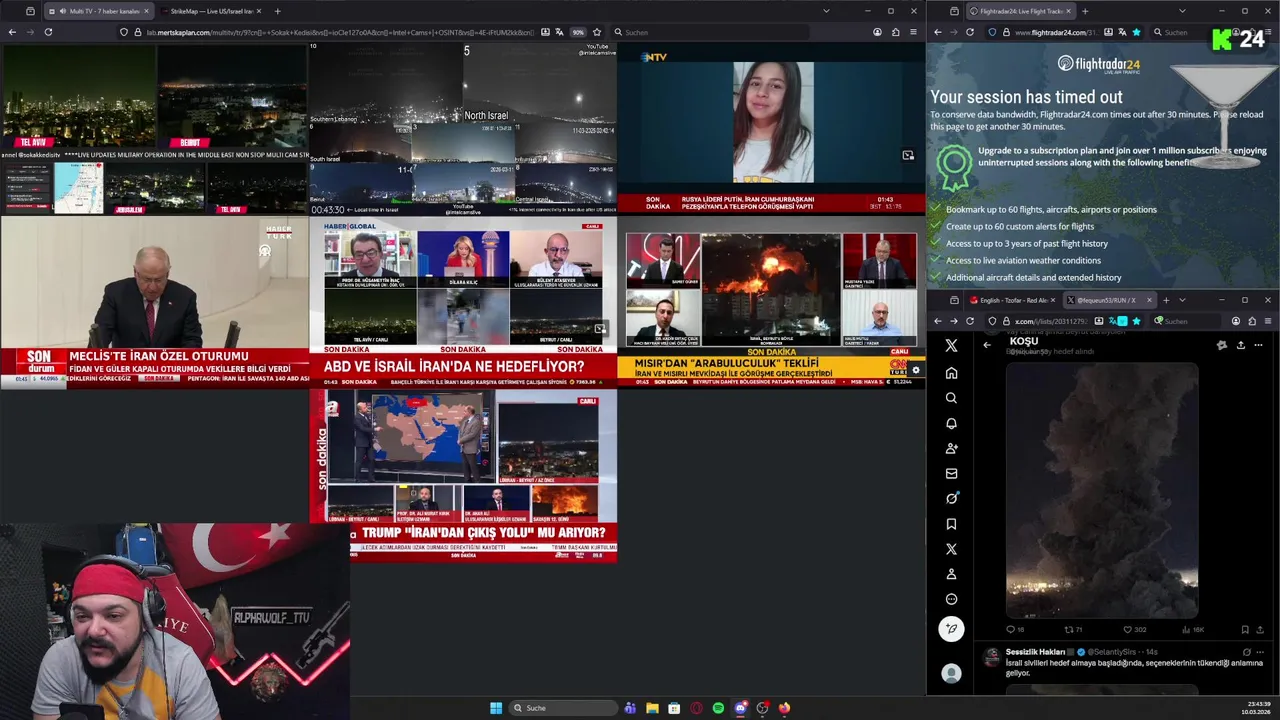Open more options for KOŞU list
This screenshot has height=720, width=1280.
1258,345
